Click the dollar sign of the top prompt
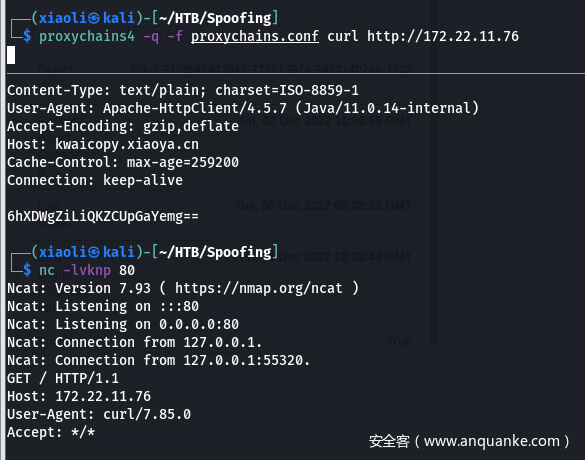The height and width of the screenshot is (460, 585). click(27, 36)
